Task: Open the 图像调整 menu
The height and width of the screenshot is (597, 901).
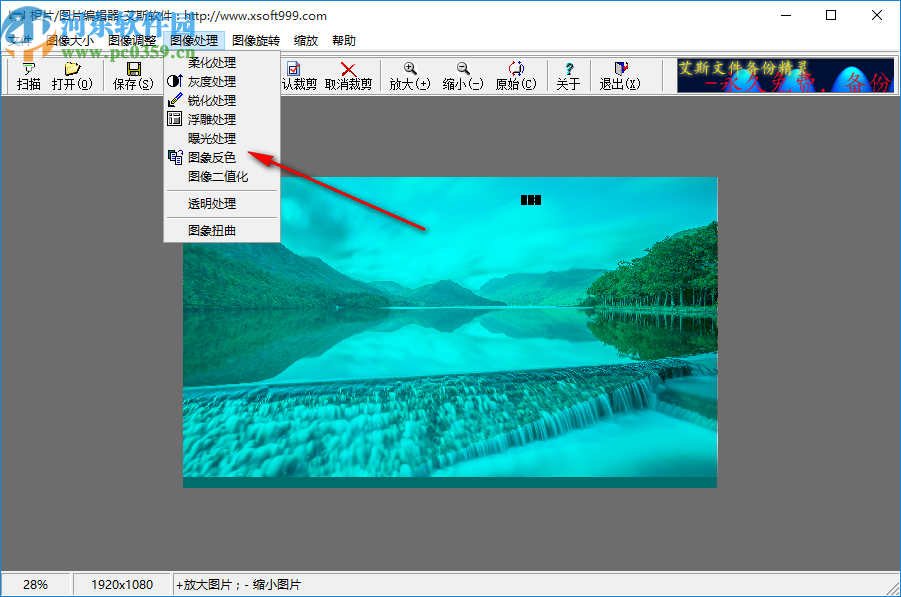Action: click(132, 40)
